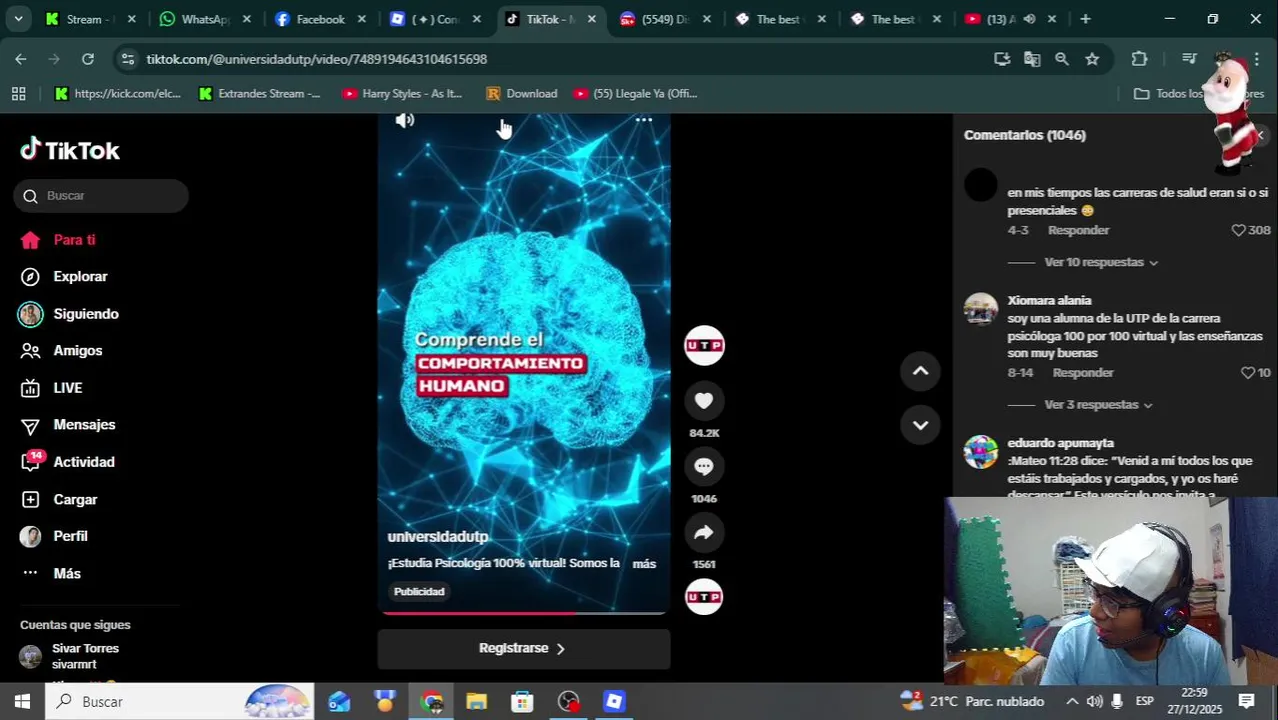The height and width of the screenshot is (720, 1278).
Task: Open the media control icon in toolbar
Action: tap(1189, 59)
